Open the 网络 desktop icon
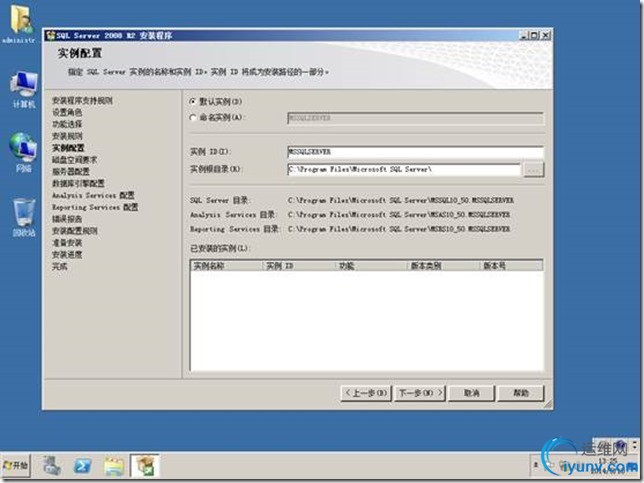644x483 pixels. tap(23, 152)
